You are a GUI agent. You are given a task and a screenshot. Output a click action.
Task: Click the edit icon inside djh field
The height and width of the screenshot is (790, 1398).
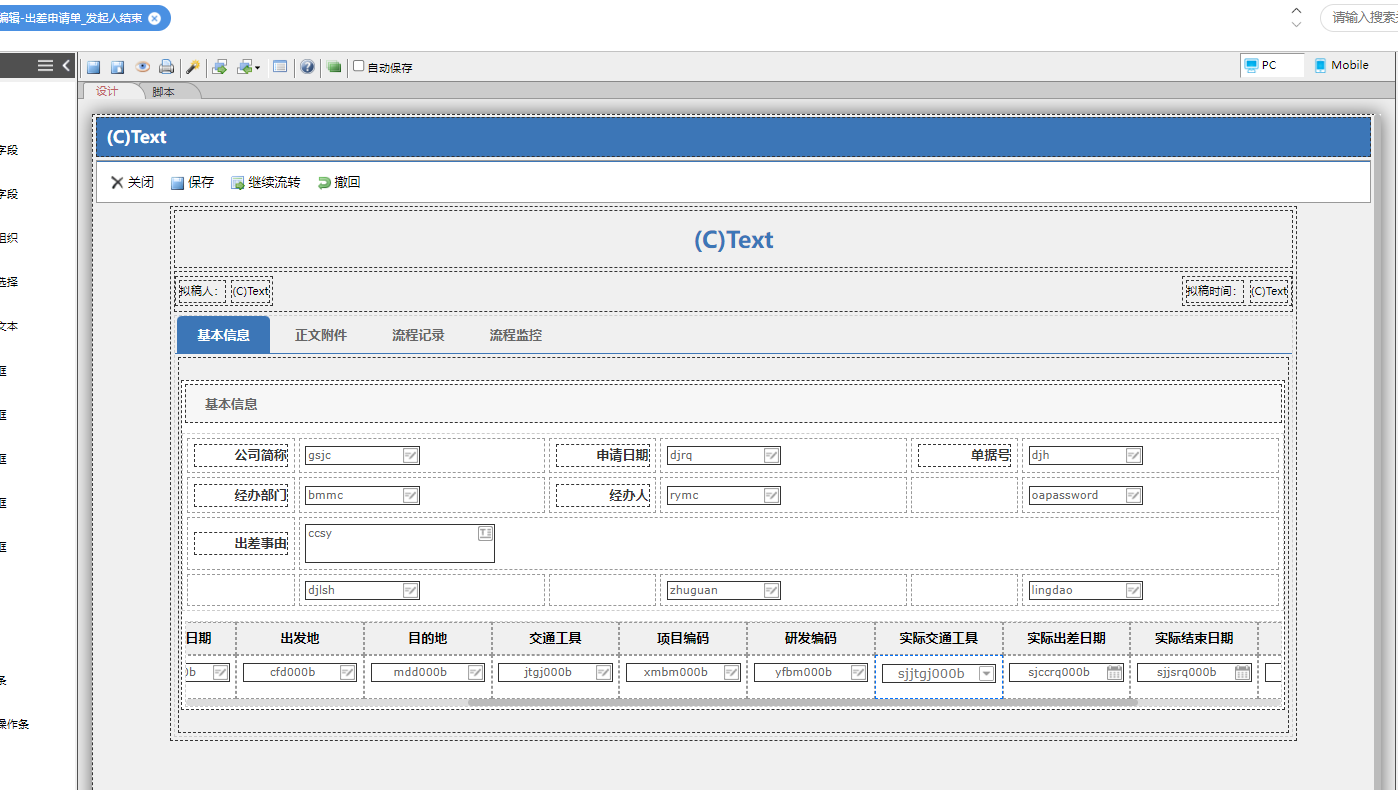(x=1133, y=456)
